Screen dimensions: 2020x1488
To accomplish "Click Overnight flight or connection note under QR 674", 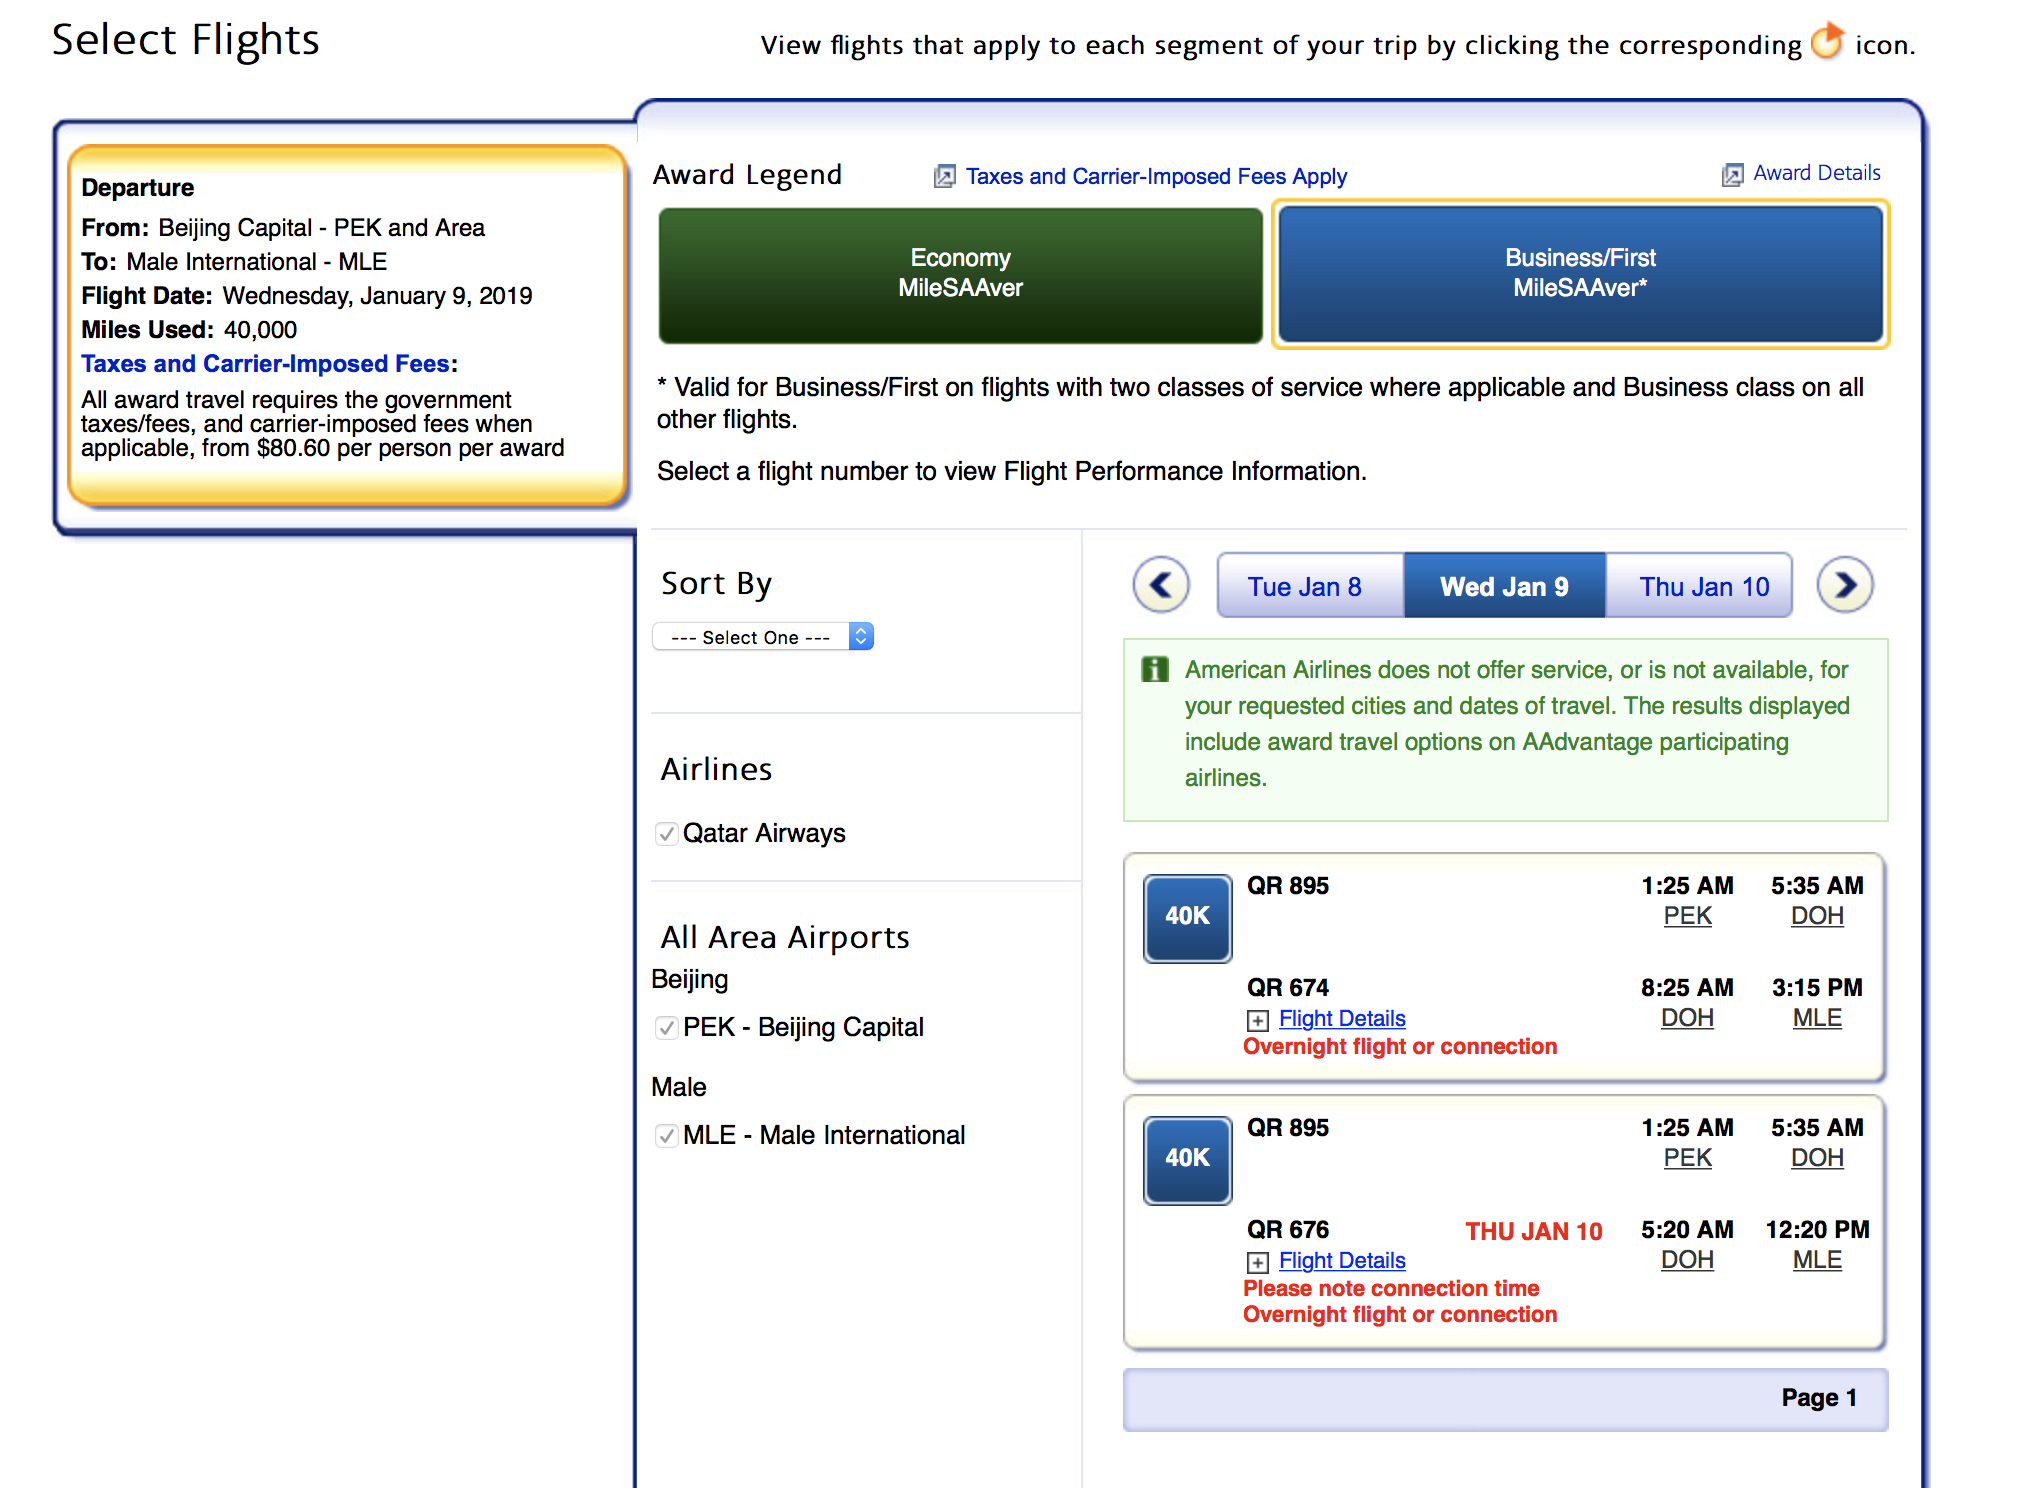I will point(1400,1046).
